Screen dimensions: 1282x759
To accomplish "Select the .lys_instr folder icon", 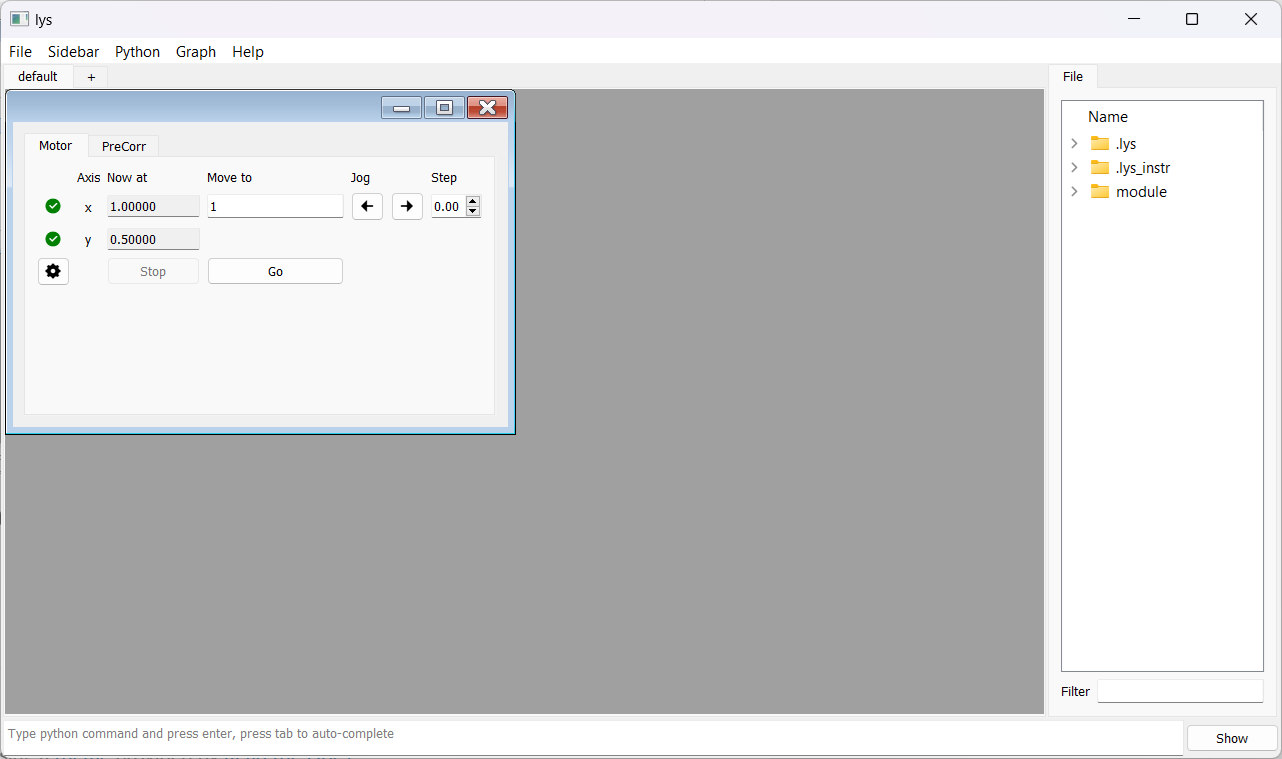I will pyautogui.click(x=1100, y=167).
